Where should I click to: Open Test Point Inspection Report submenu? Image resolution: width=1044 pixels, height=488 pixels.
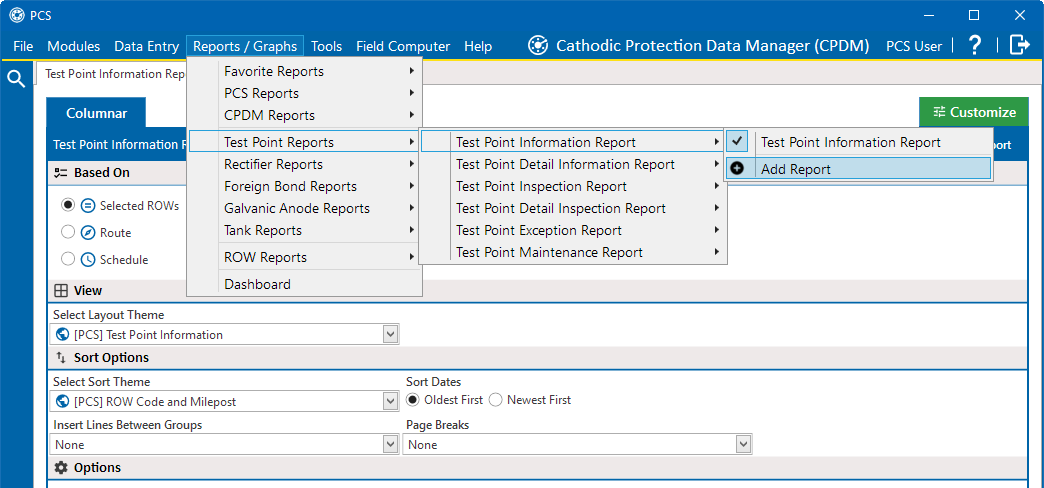pyautogui.click(x=573, y=186)
